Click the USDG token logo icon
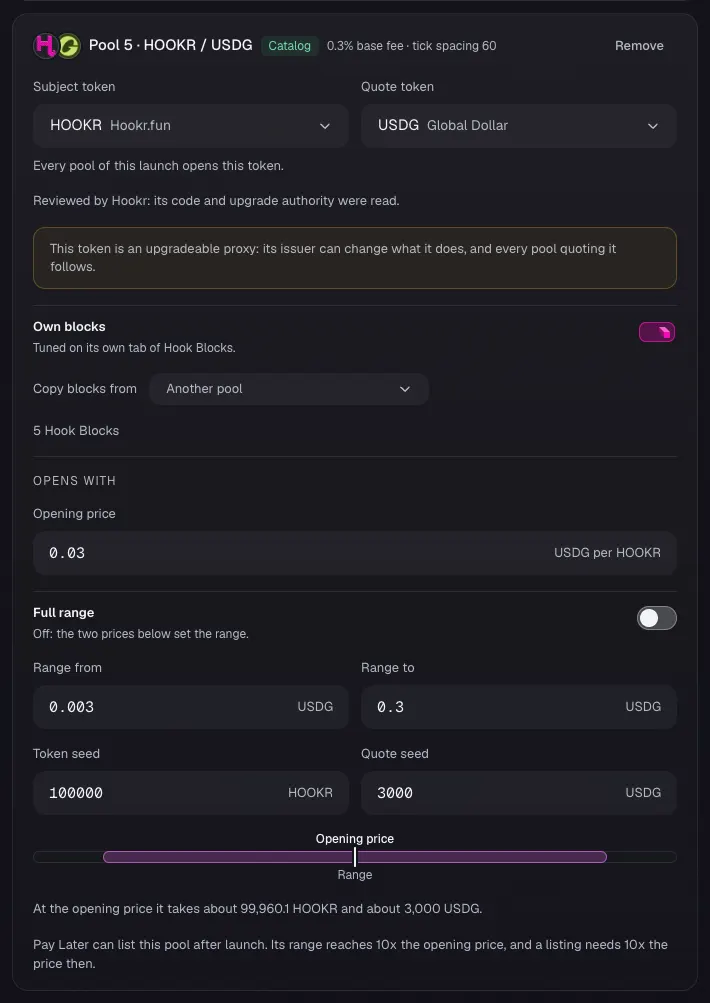The width and height of the screenshot is (710, 1003). pos(69,46)
